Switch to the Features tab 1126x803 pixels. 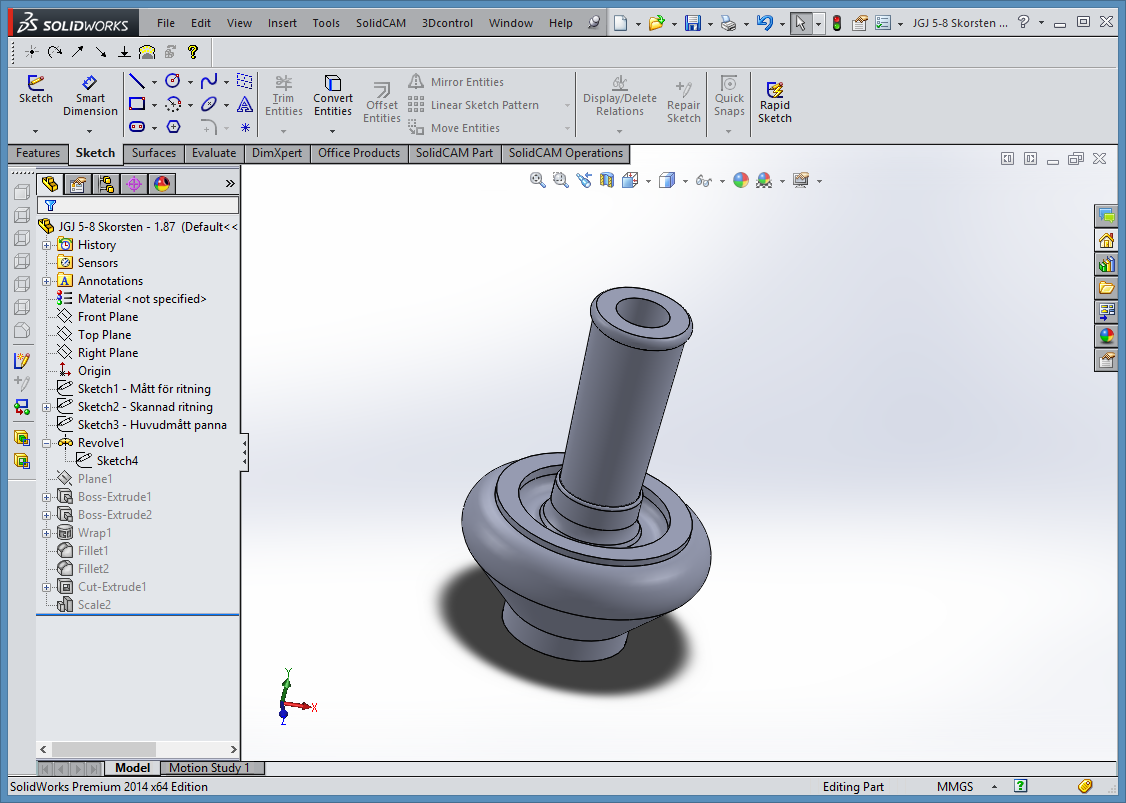(38, 153)
